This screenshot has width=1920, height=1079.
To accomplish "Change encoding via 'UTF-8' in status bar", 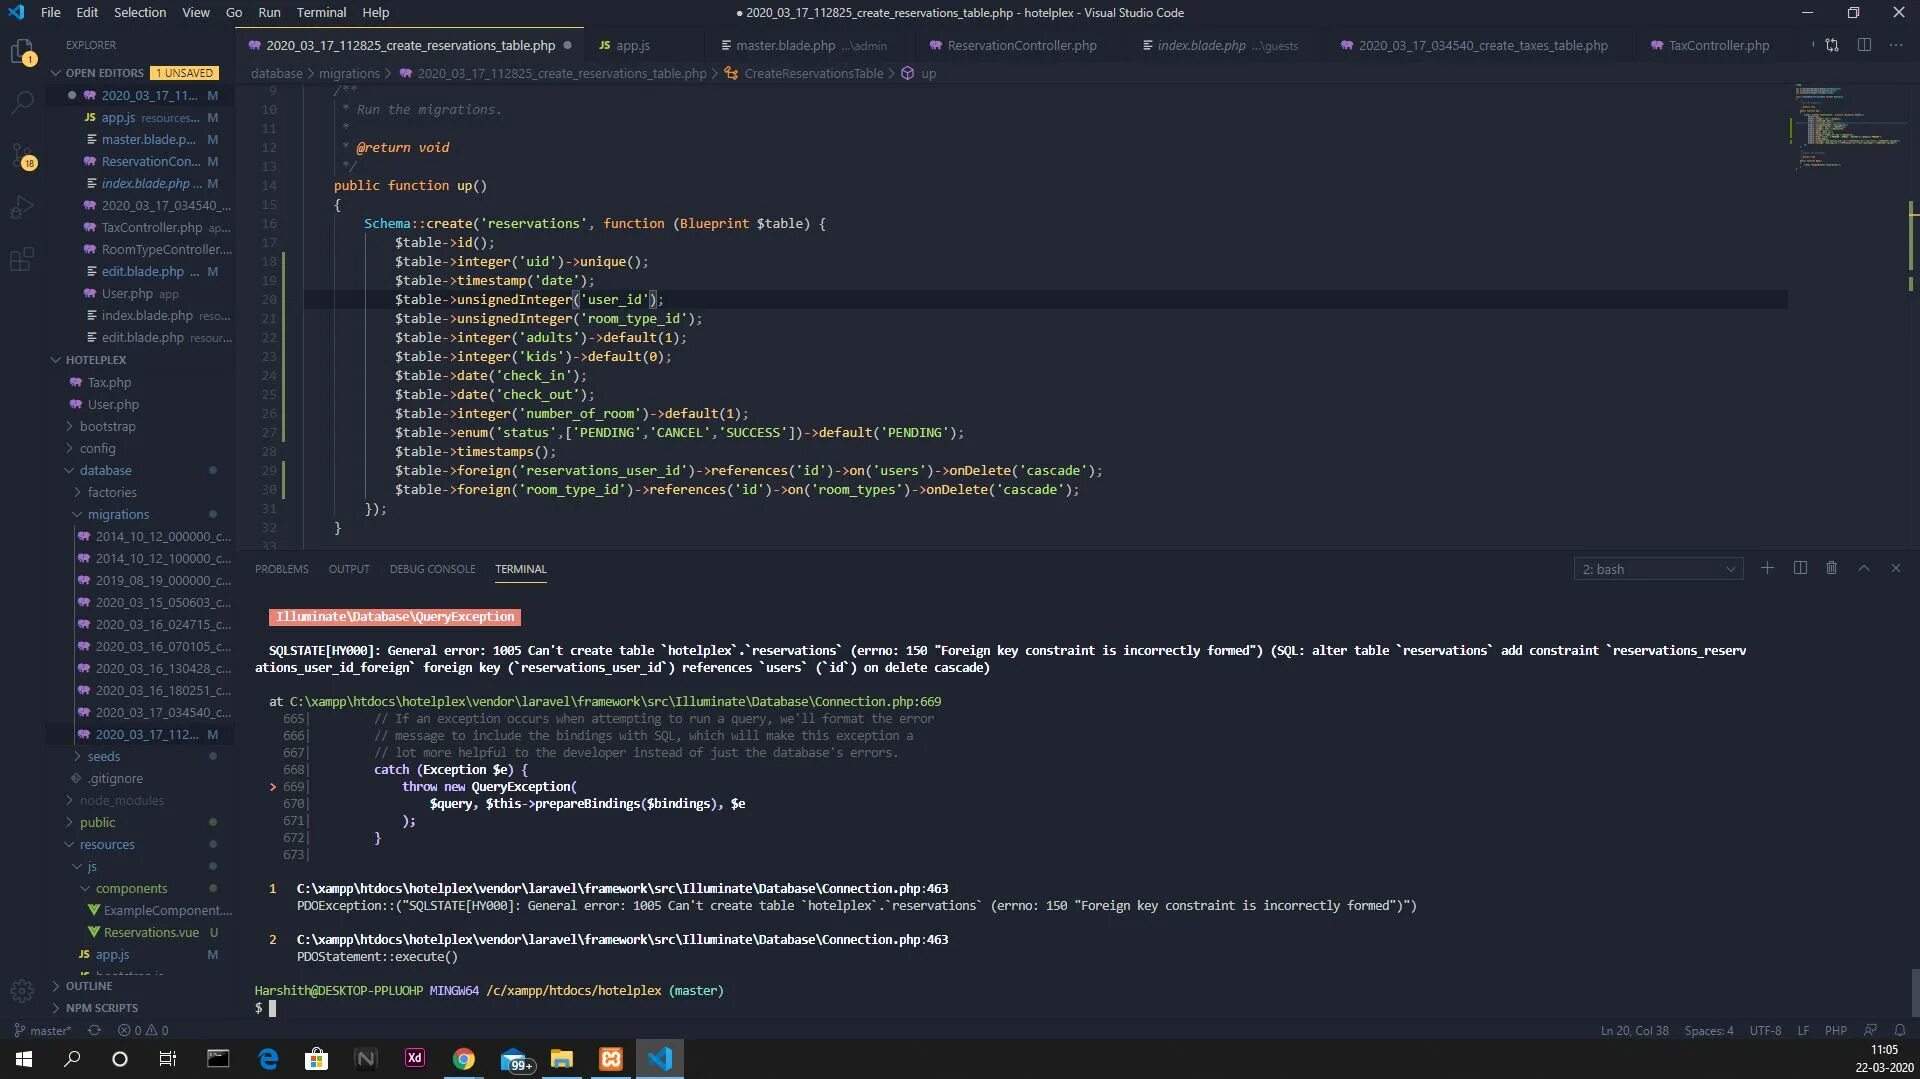I will click(x=1765, y=1030).
